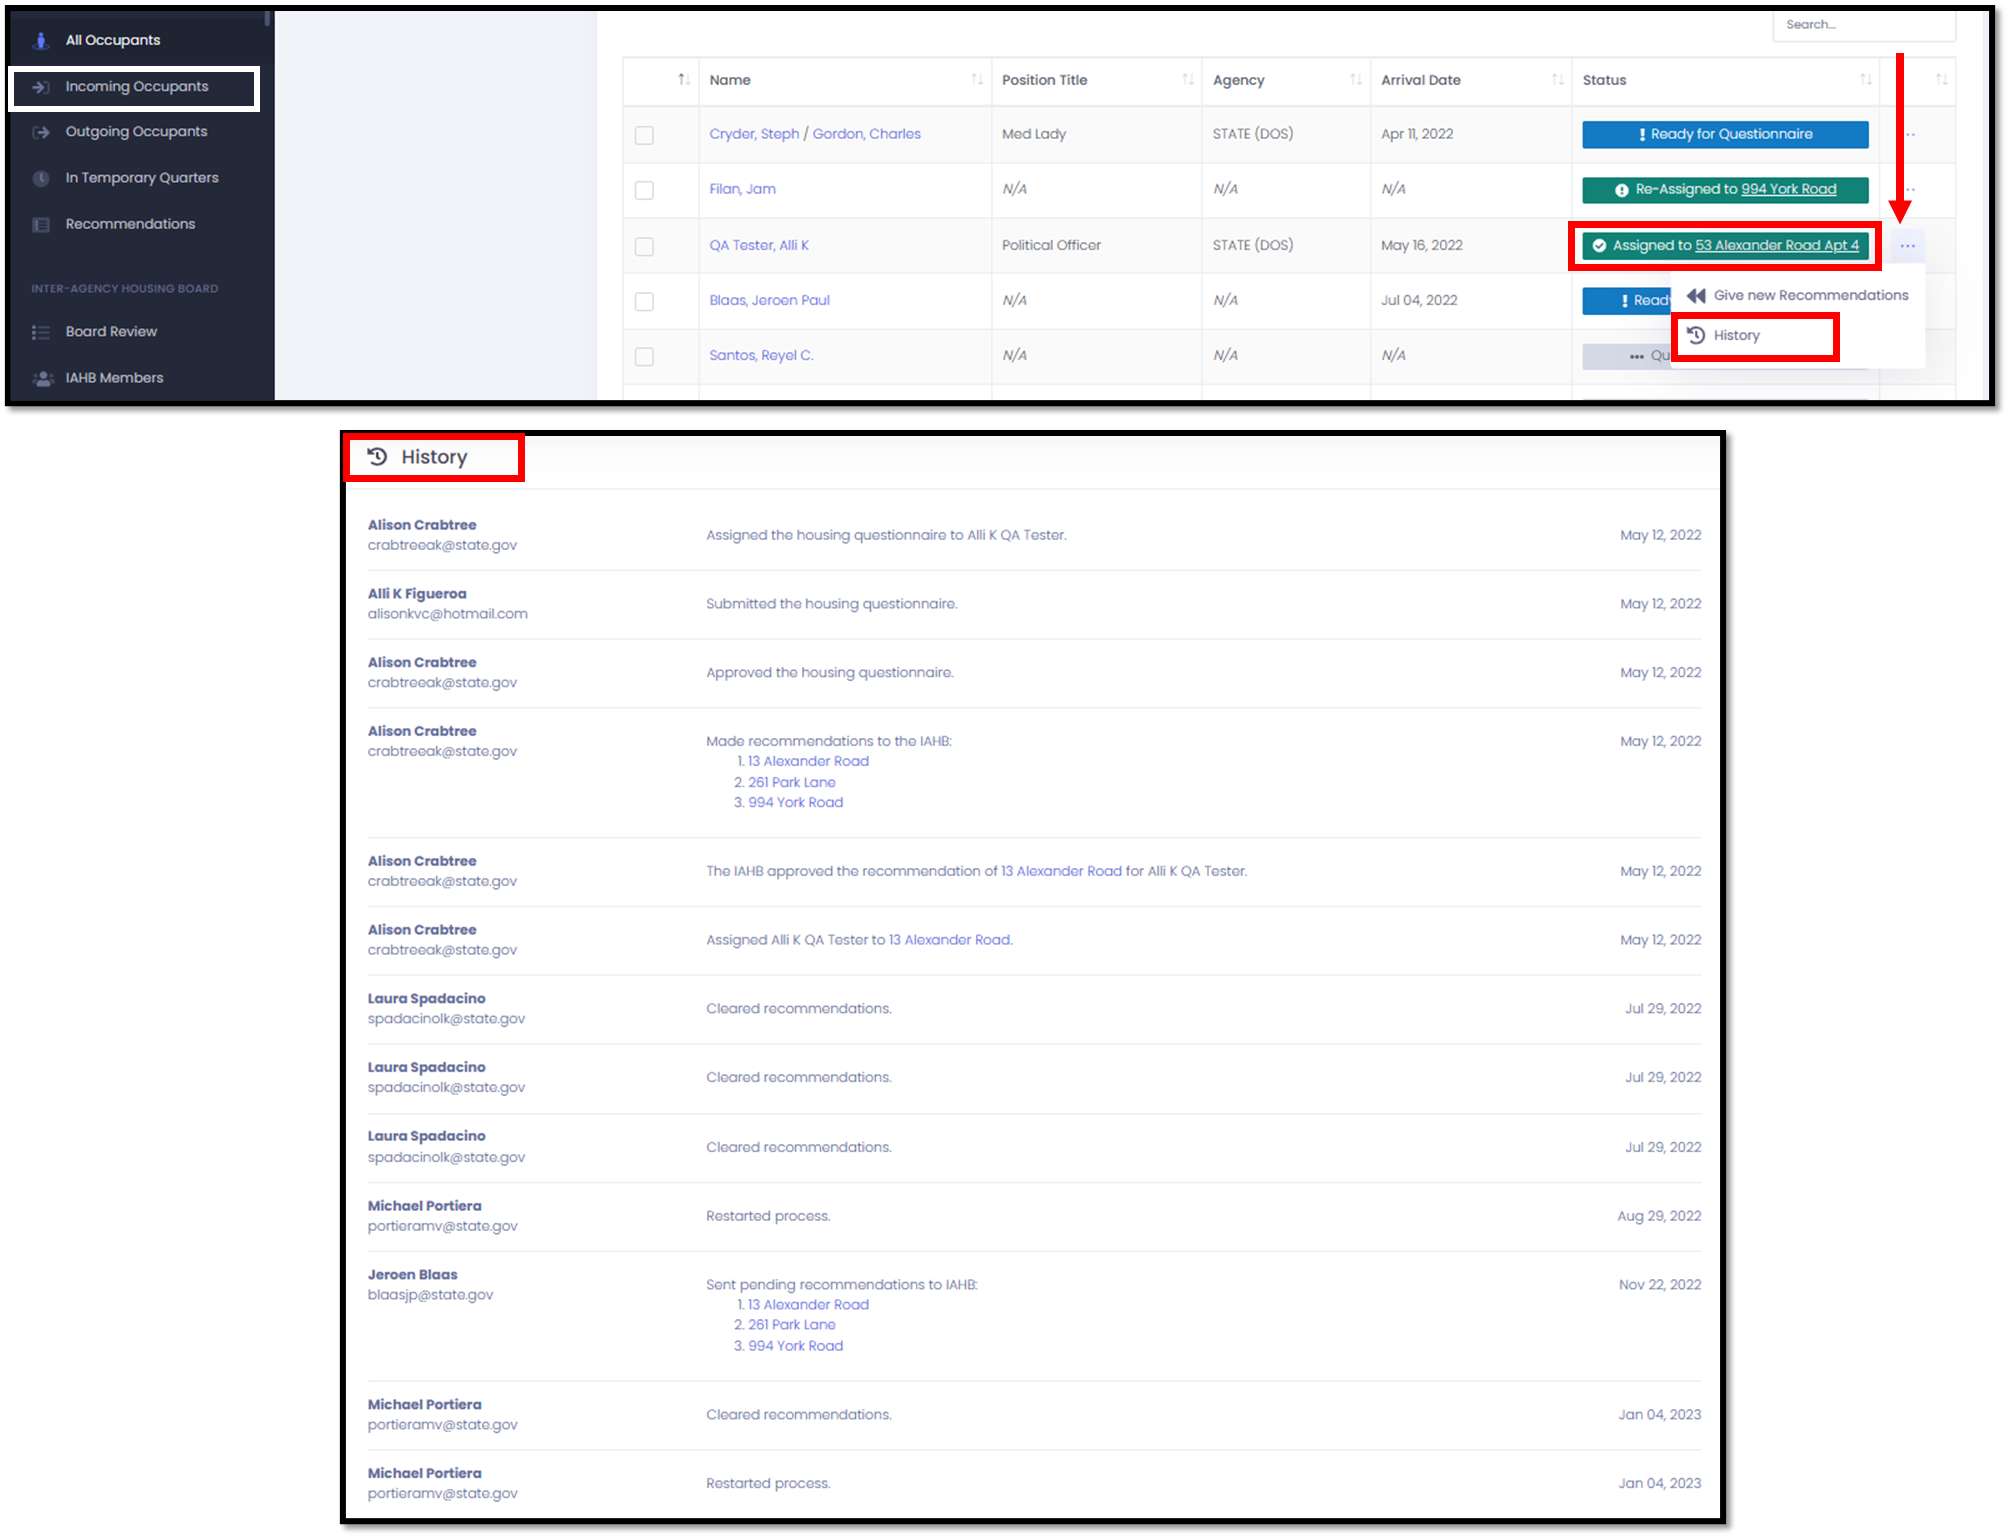The height and width of the screenshot is (1537, 2008).
Task: Tick checkbox for QA Tester, Alli K row
Action: click(645, 246)
